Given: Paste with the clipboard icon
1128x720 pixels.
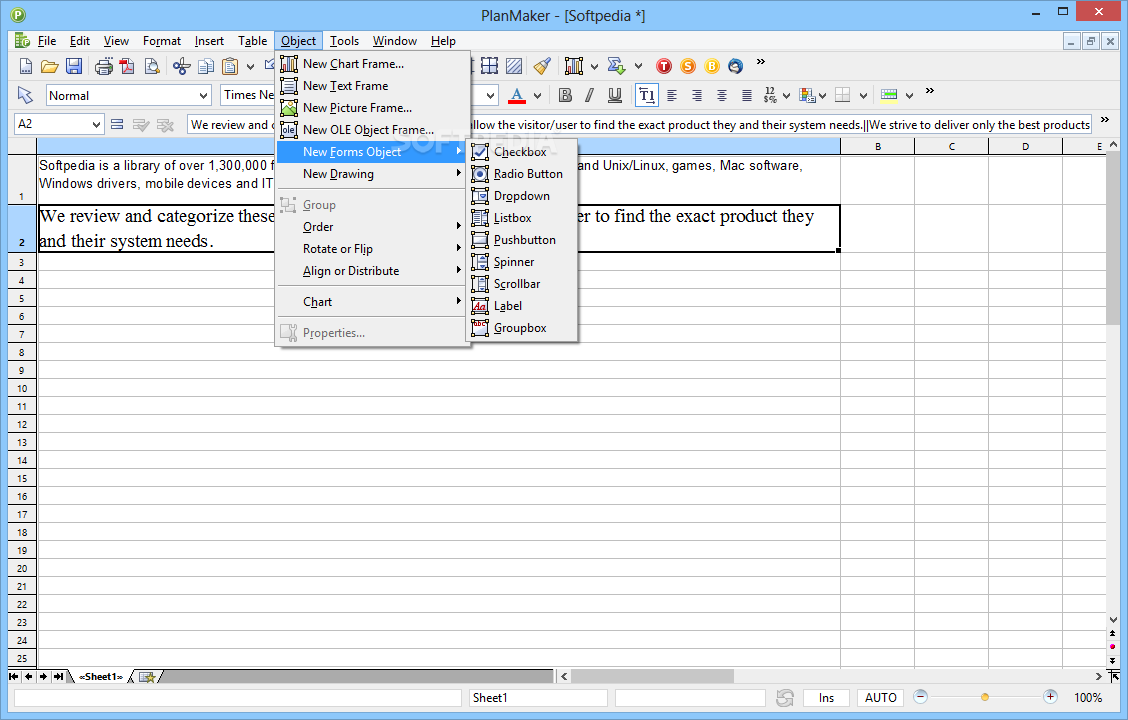Looking at the screenshot, I should tap(229, 66).
